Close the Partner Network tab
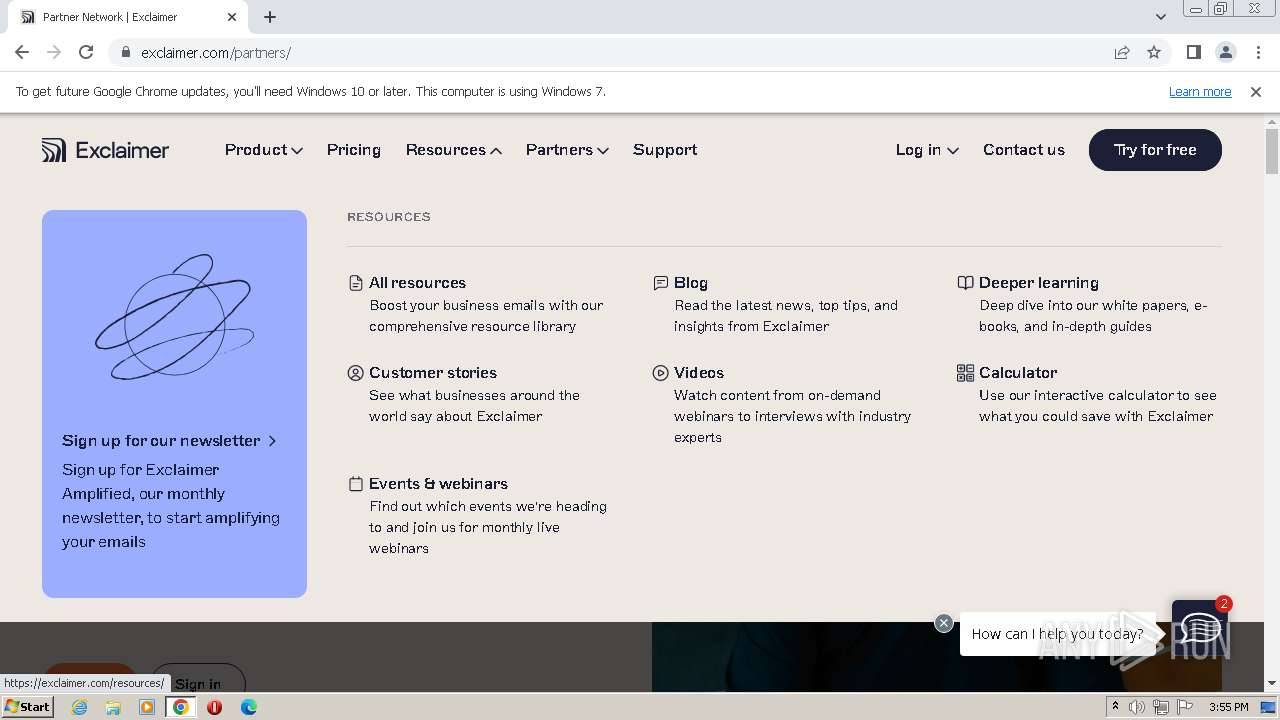Viewport: 1280px width, 720px height. click(x=232, y=17)
